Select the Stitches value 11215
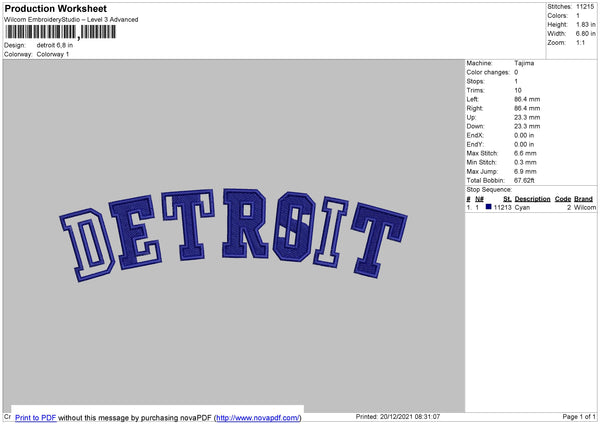 (x=585, y=7)
